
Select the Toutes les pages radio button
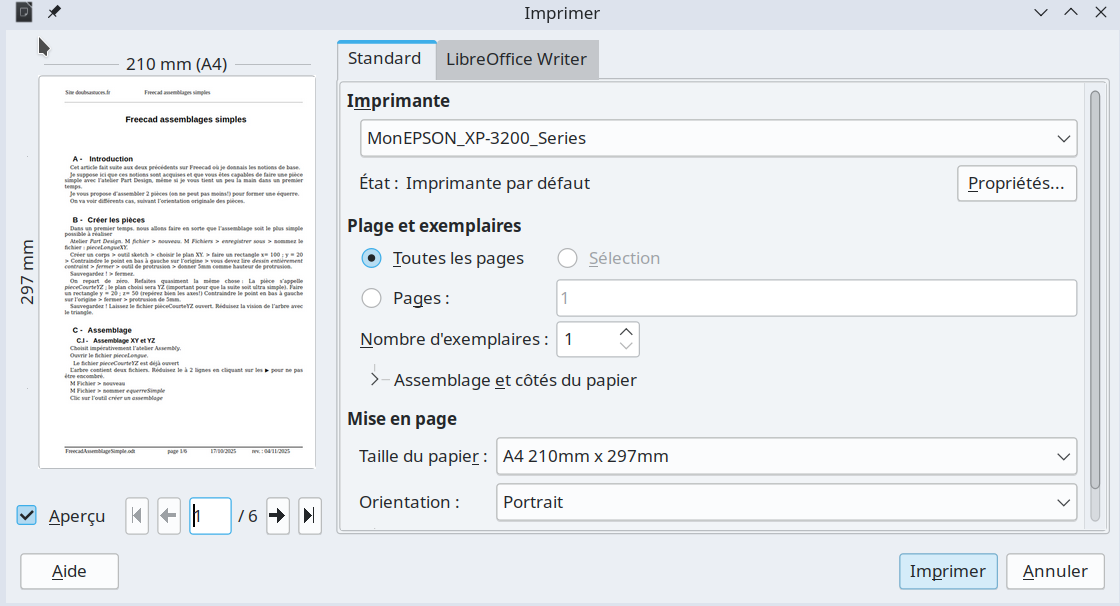click(372, 258)
